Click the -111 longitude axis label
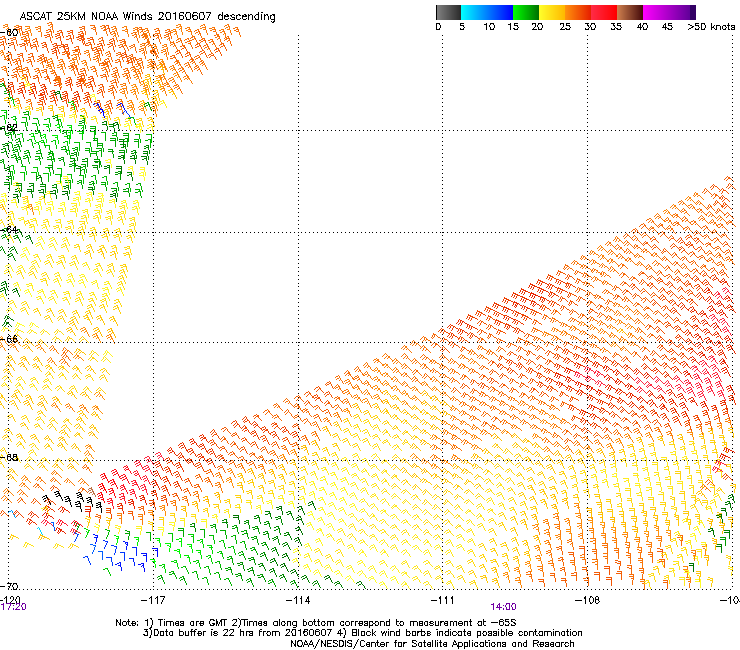740x650 pixels. pyautogui.click(x=443, y=599)
